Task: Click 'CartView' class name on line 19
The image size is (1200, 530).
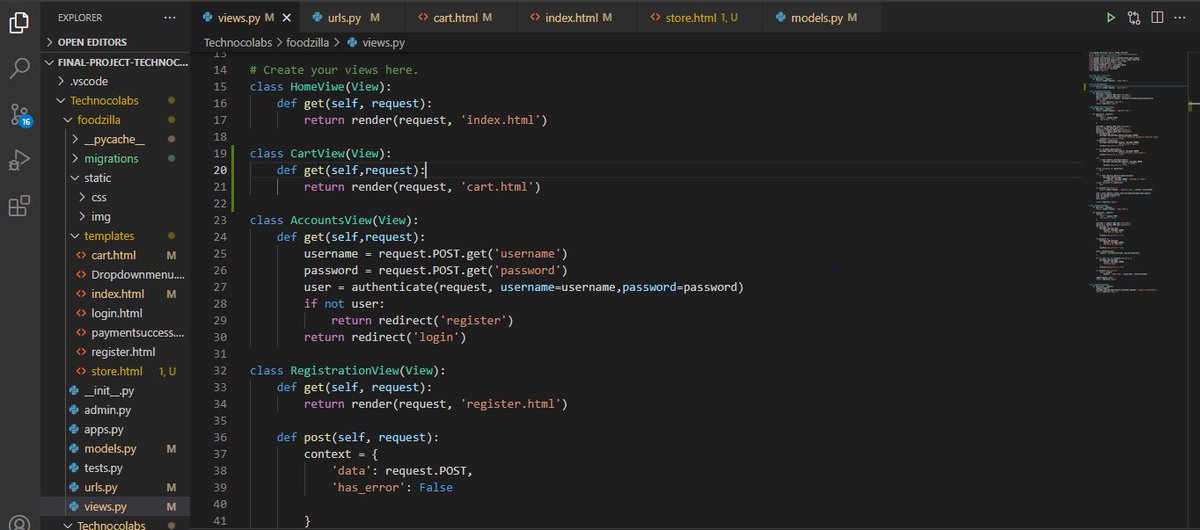Action: (317, 153)
